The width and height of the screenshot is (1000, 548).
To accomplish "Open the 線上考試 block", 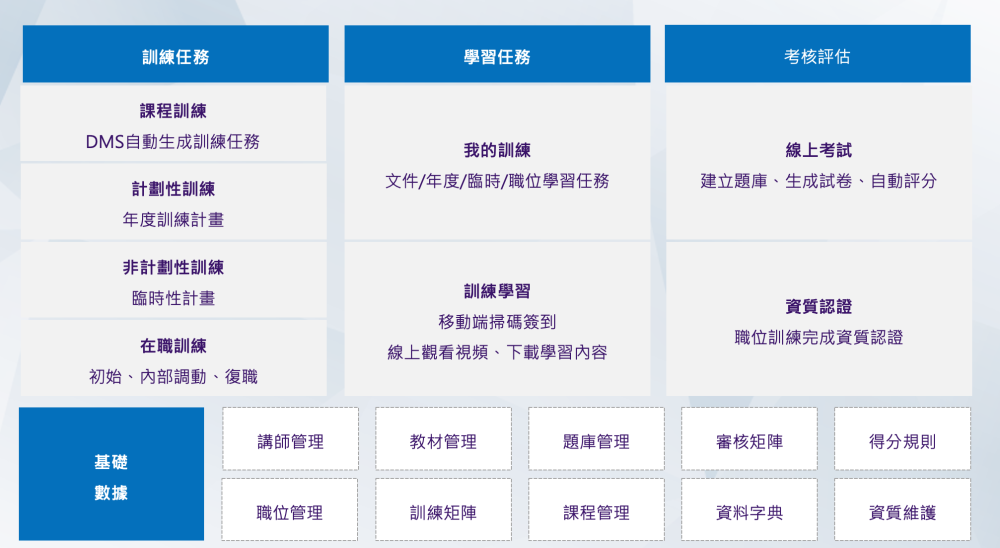I will pos(818,165).
